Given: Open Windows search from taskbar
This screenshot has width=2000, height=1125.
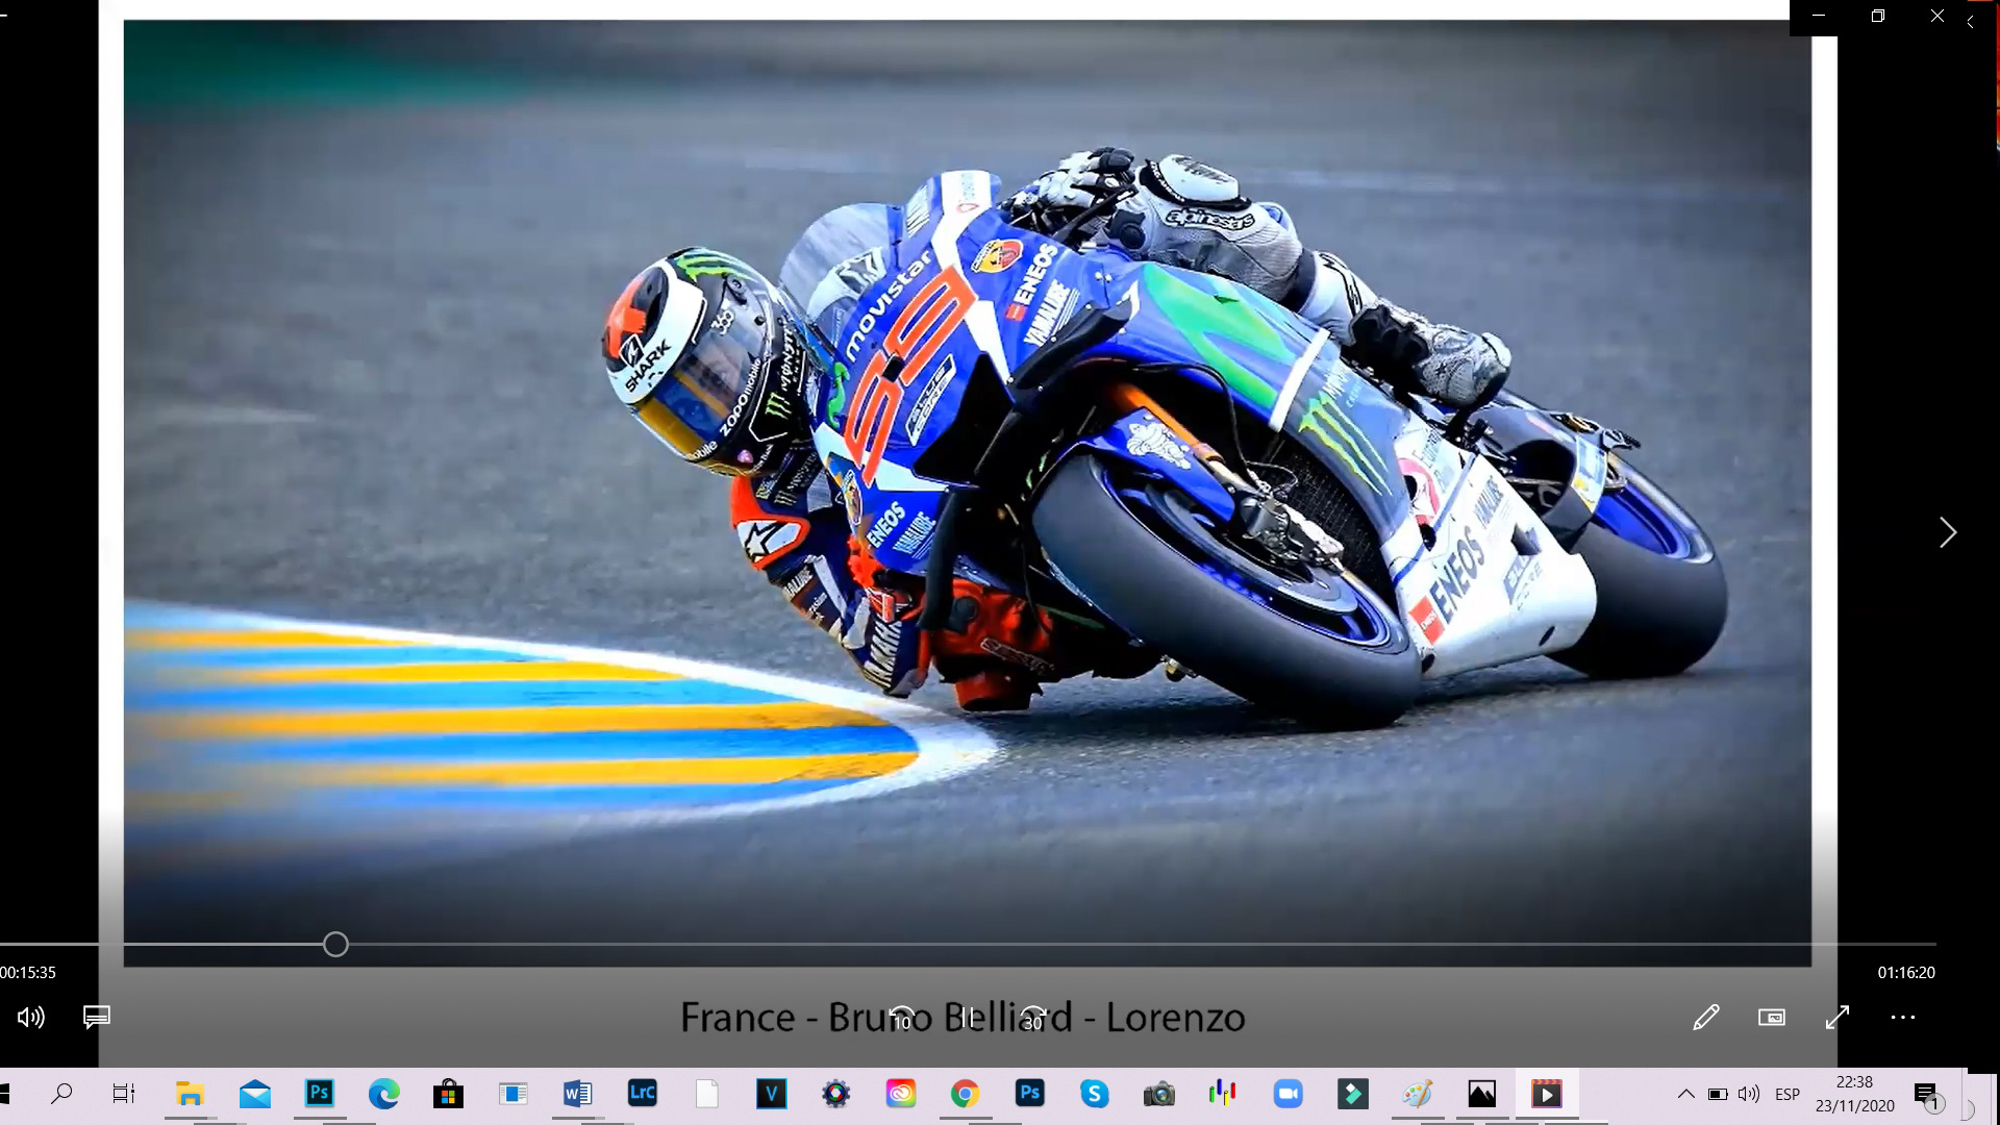Looking at the screenshot, I should (x=62, y=1094).
